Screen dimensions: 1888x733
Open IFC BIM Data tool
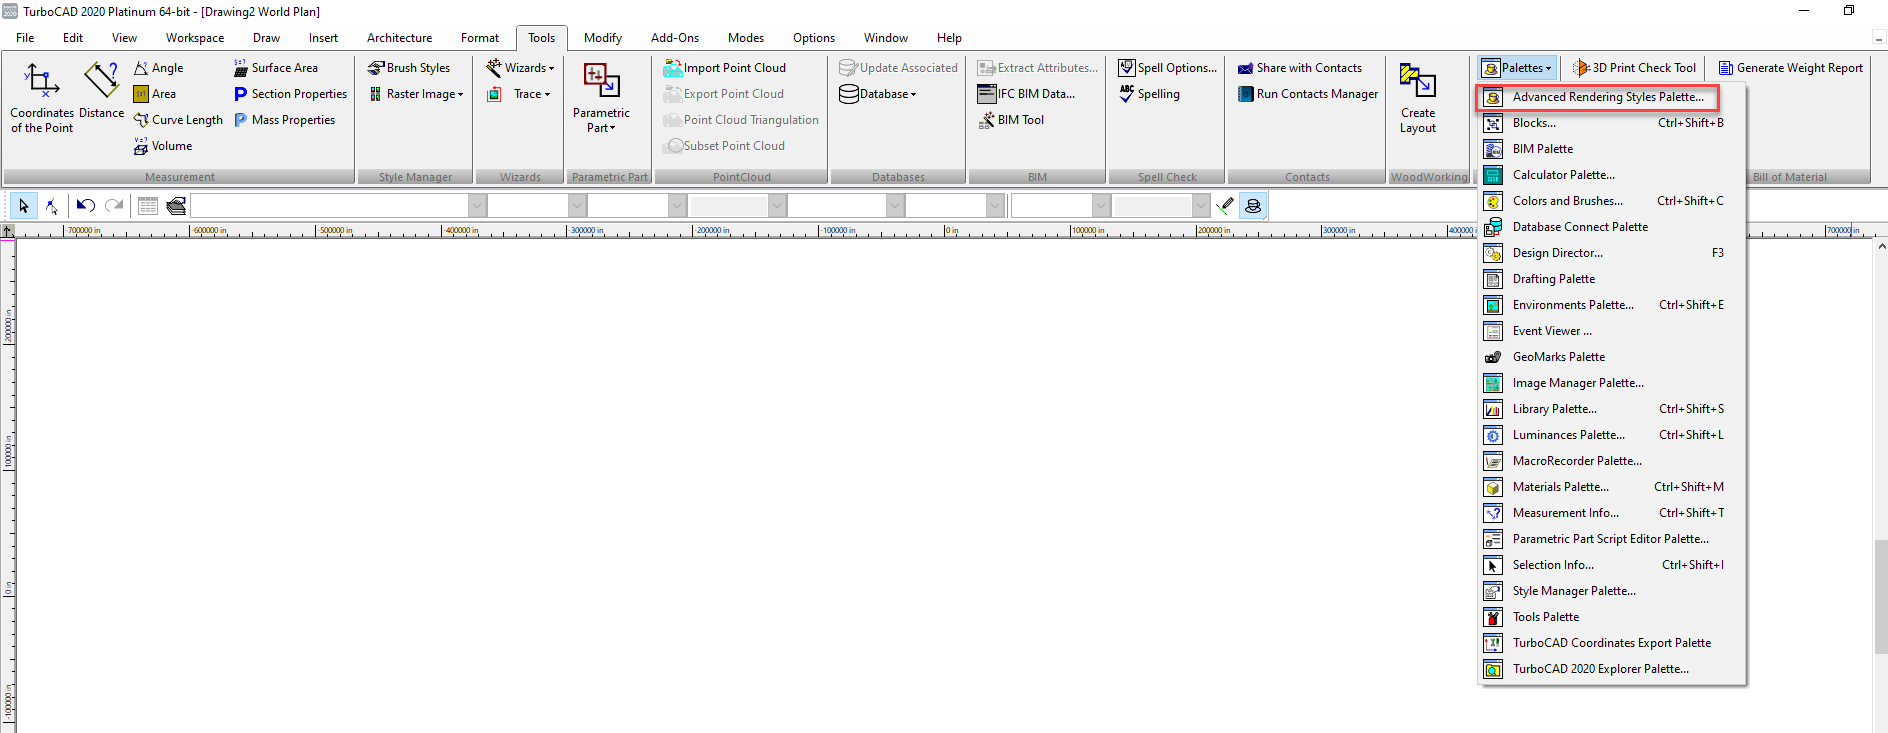click(1026, 94)
